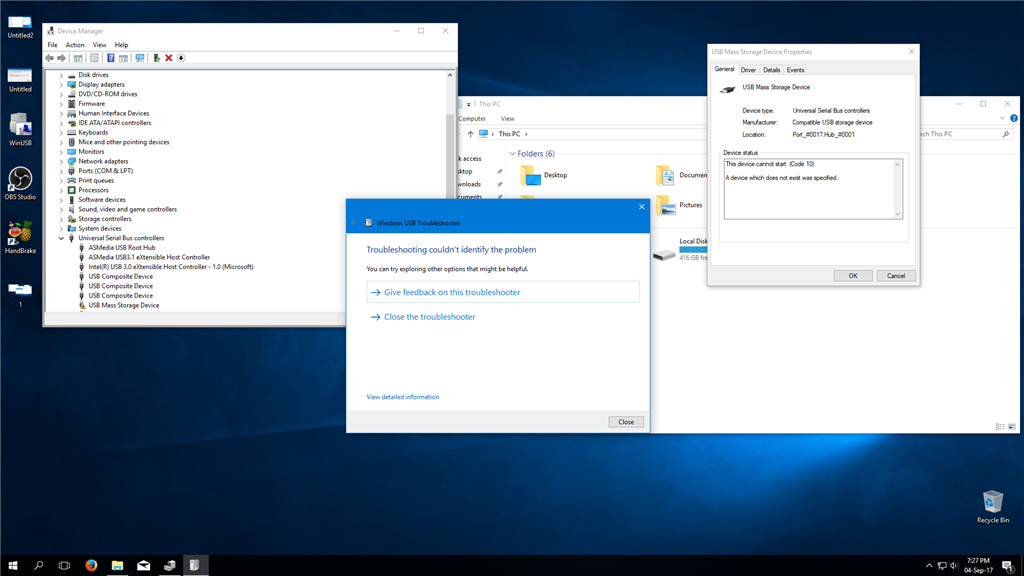
Task: Expand Display adapters in Device Manager
Action: tap(61, 85)
